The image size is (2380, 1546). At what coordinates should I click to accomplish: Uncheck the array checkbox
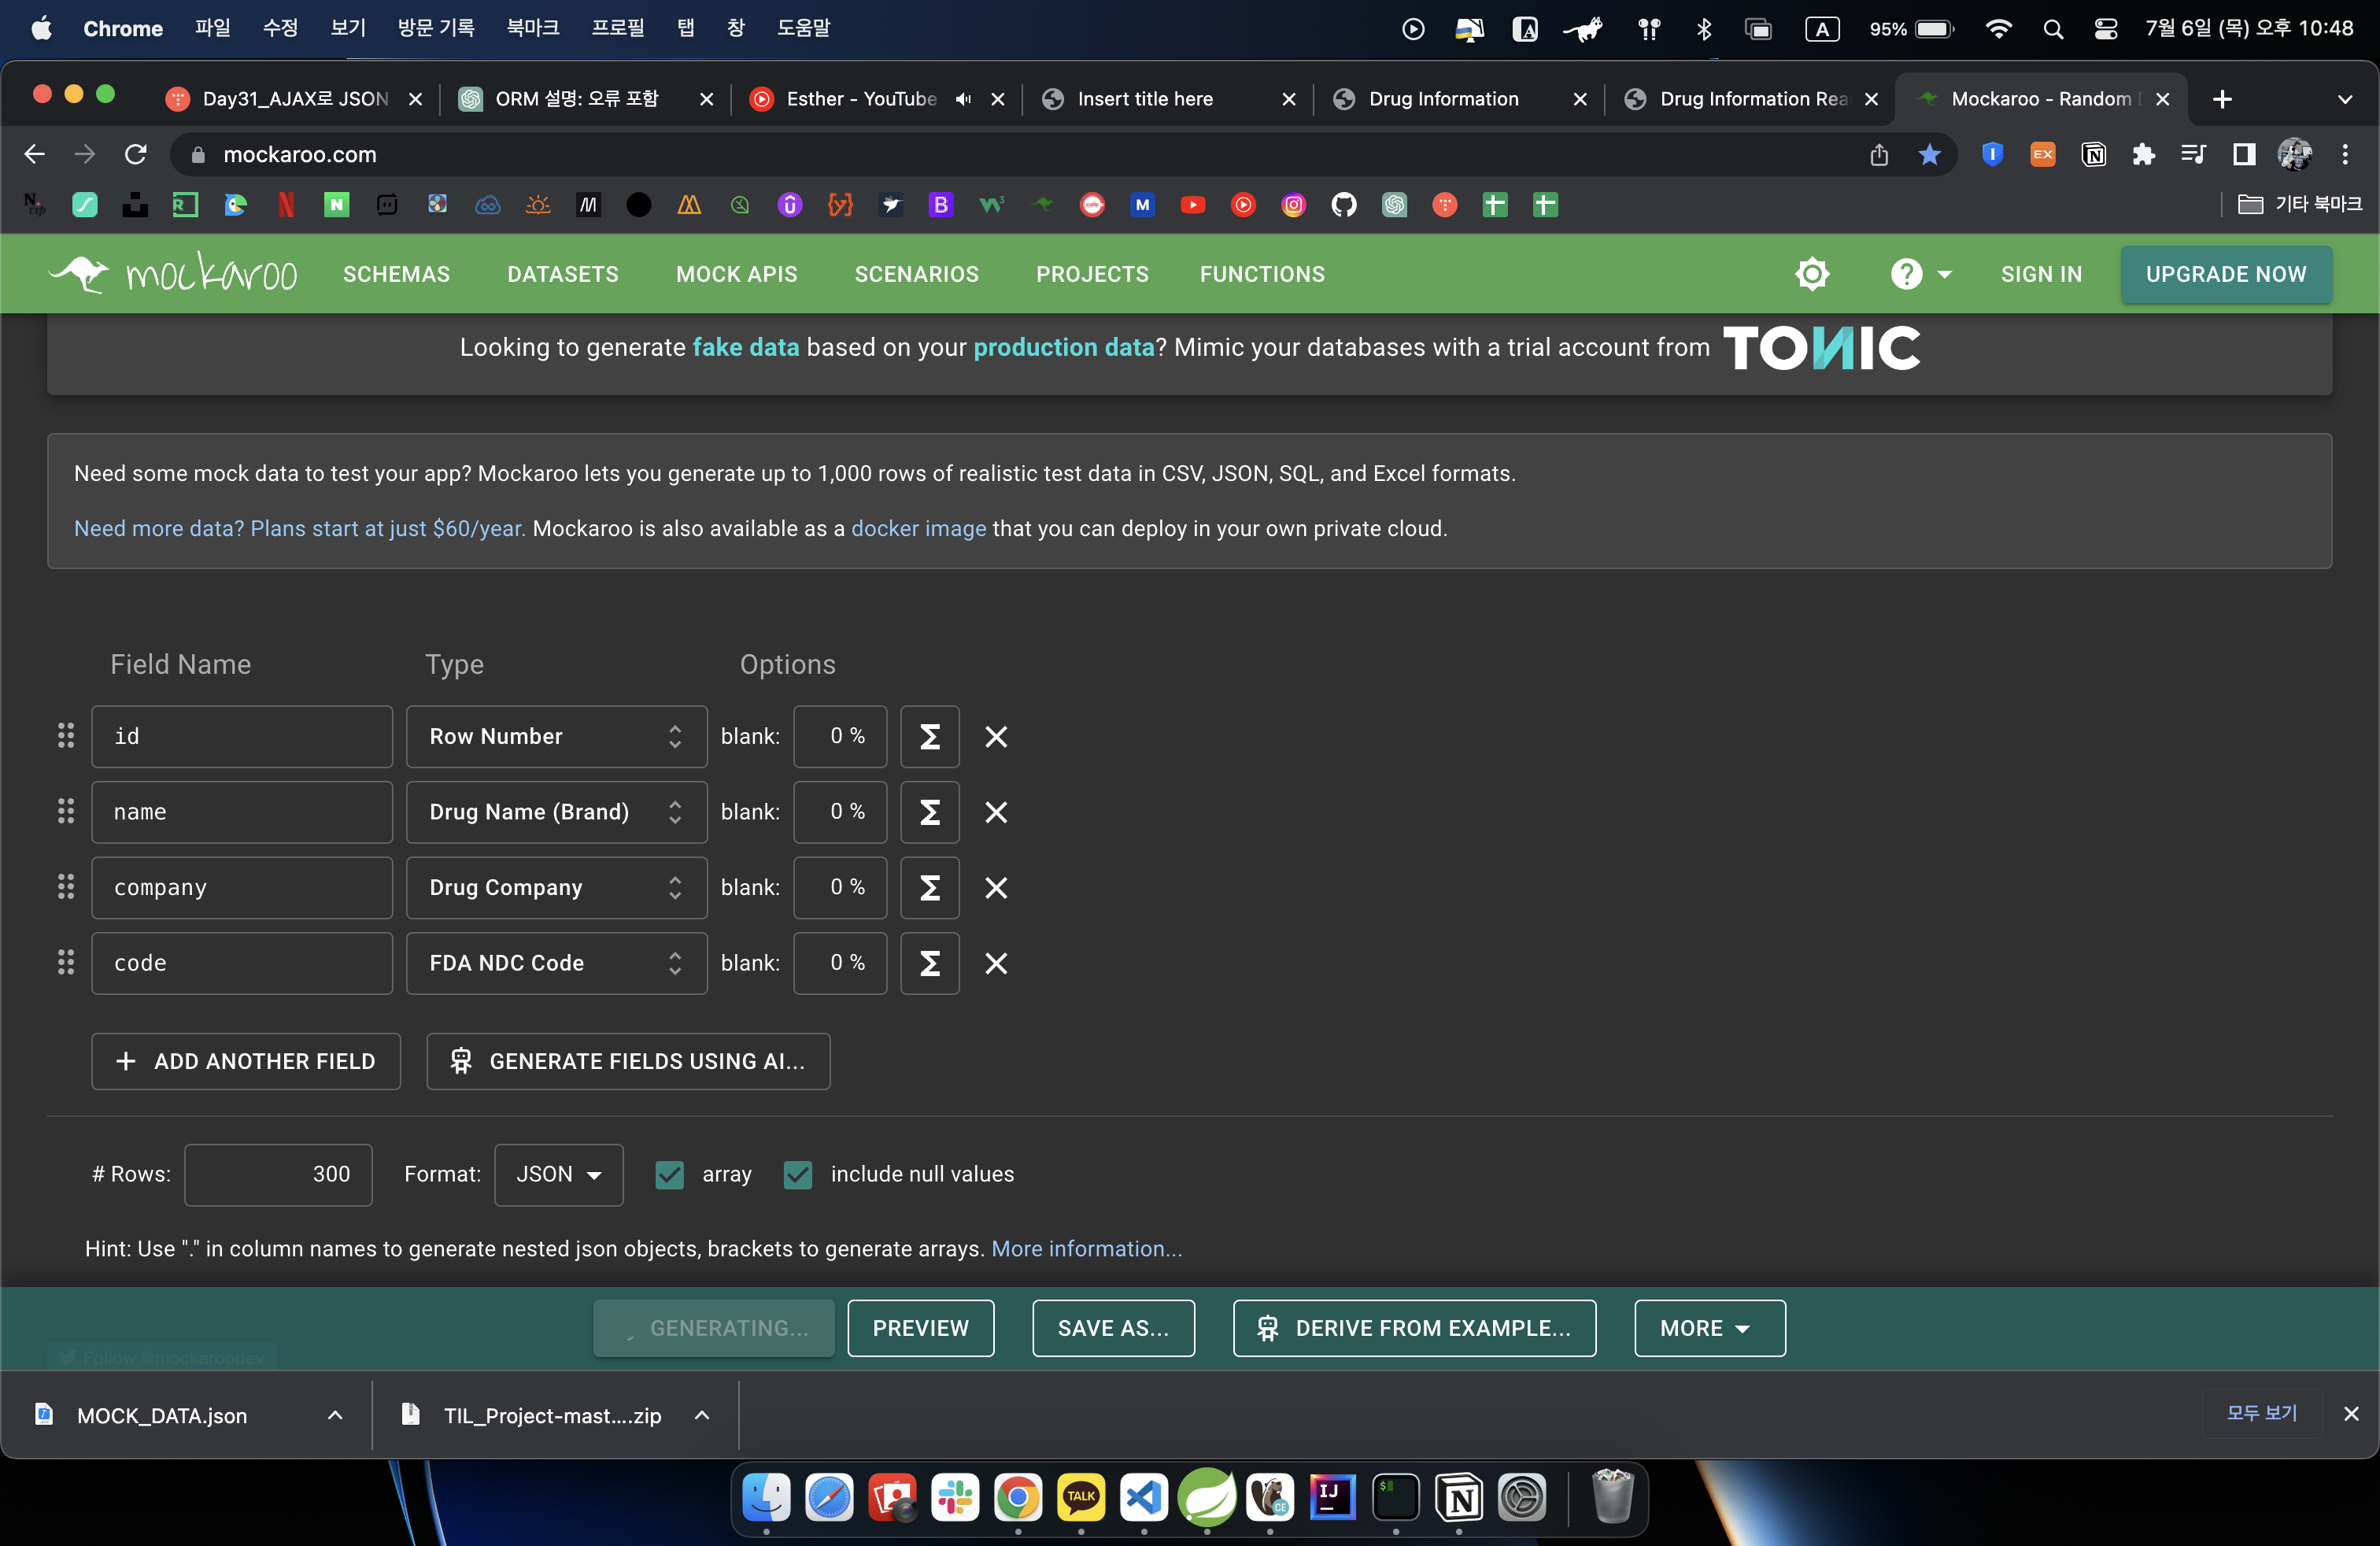669,1174
